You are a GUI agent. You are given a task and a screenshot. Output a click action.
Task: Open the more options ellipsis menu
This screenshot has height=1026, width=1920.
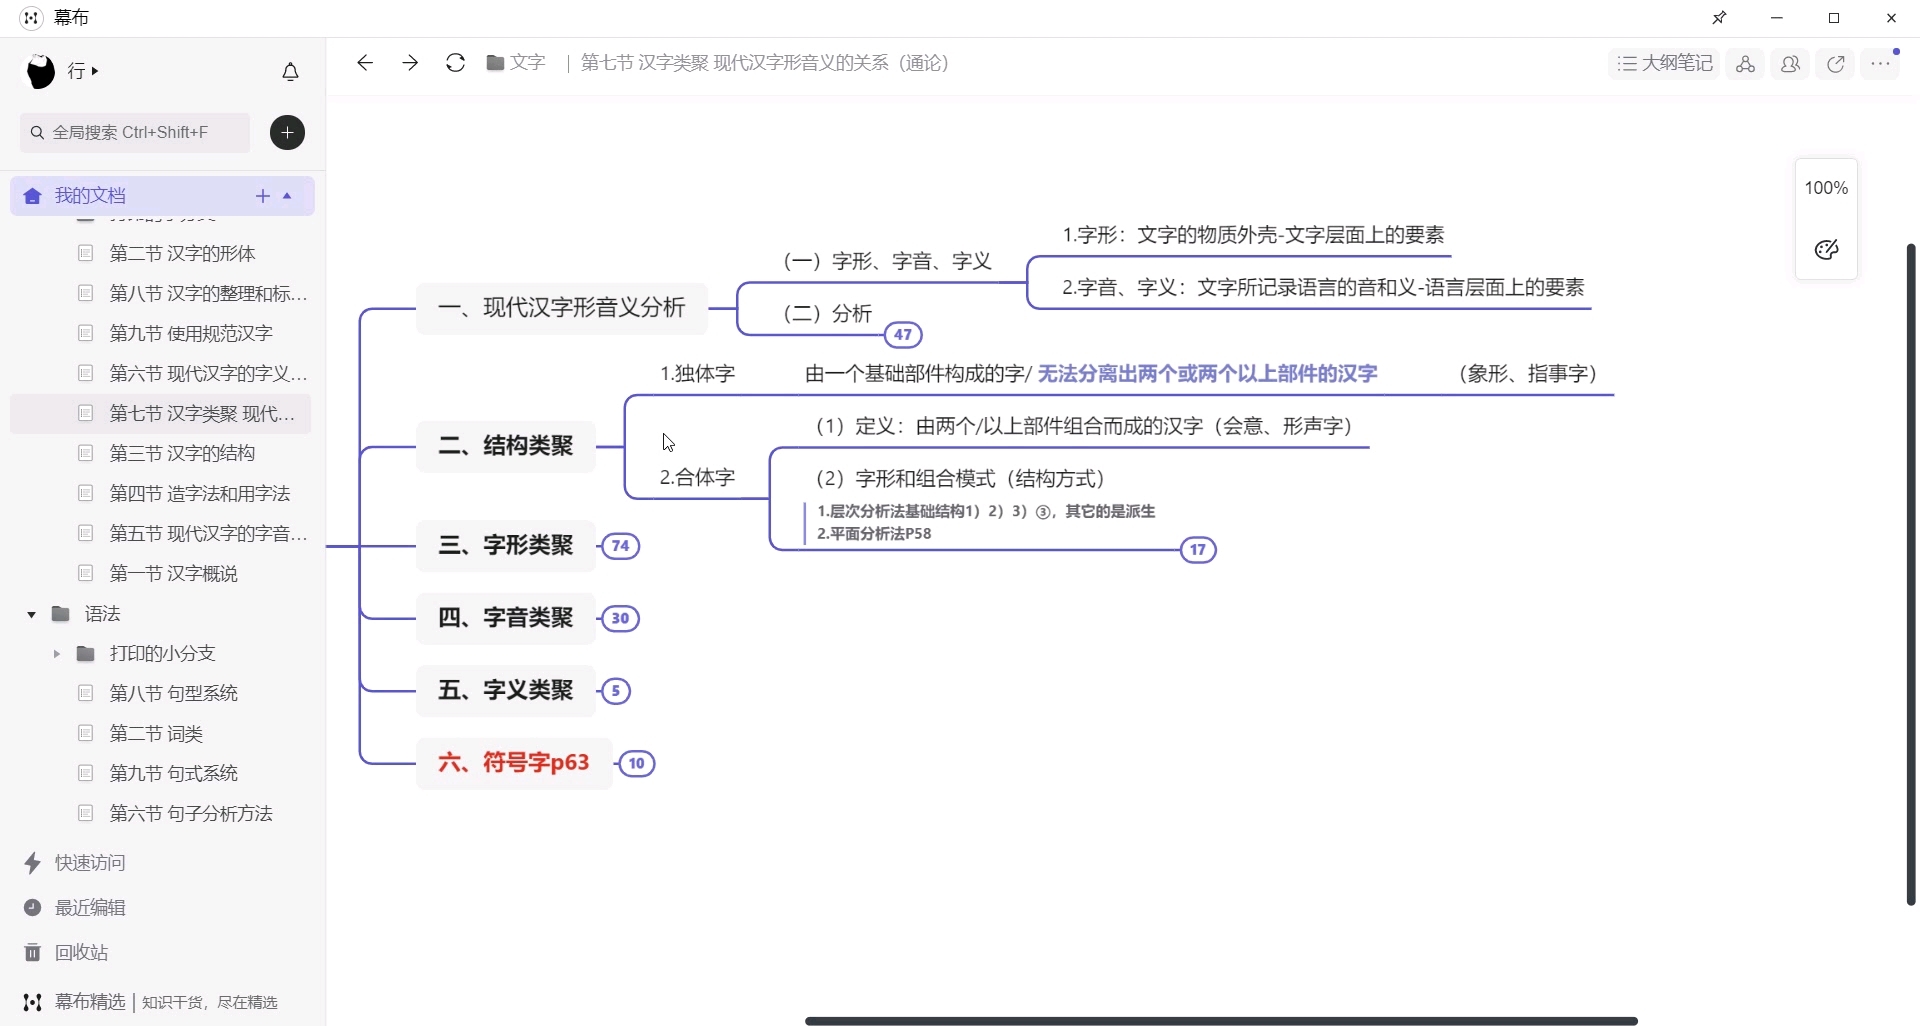[1881, 64]
